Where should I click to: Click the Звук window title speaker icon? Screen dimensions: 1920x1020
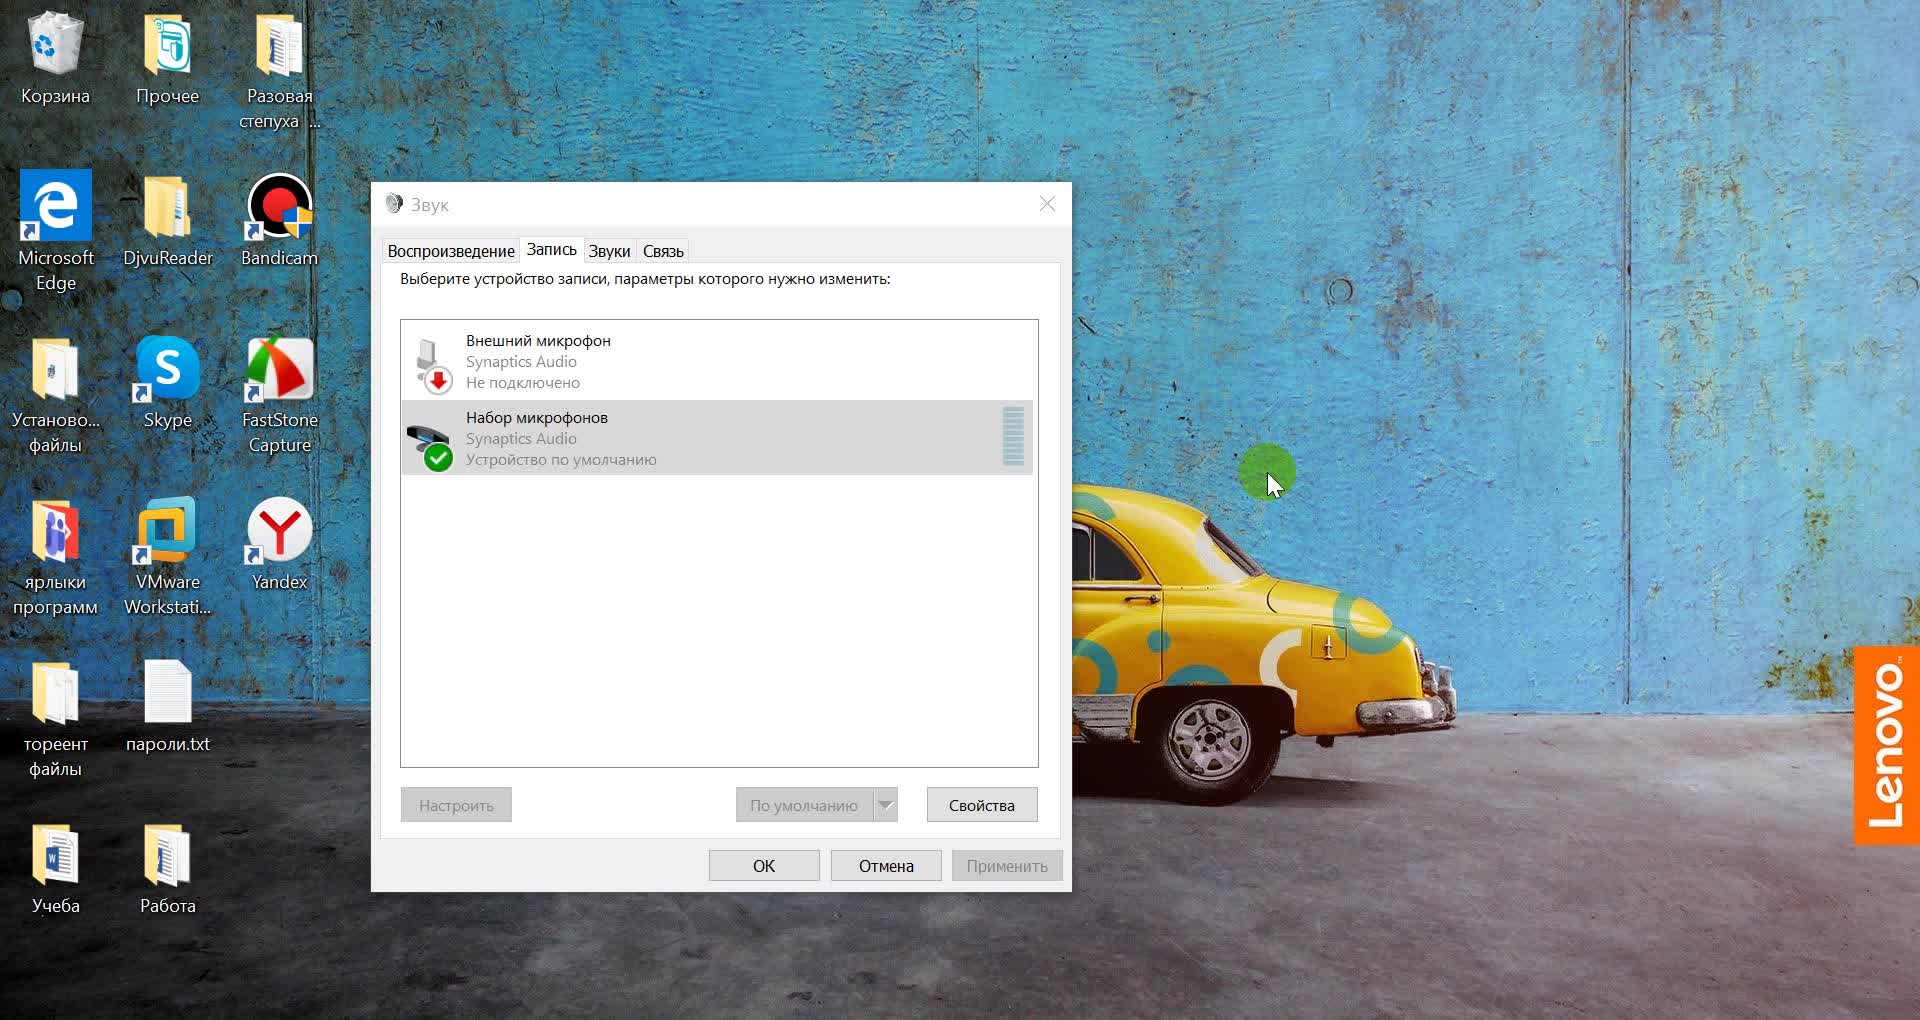coord(394,203)
